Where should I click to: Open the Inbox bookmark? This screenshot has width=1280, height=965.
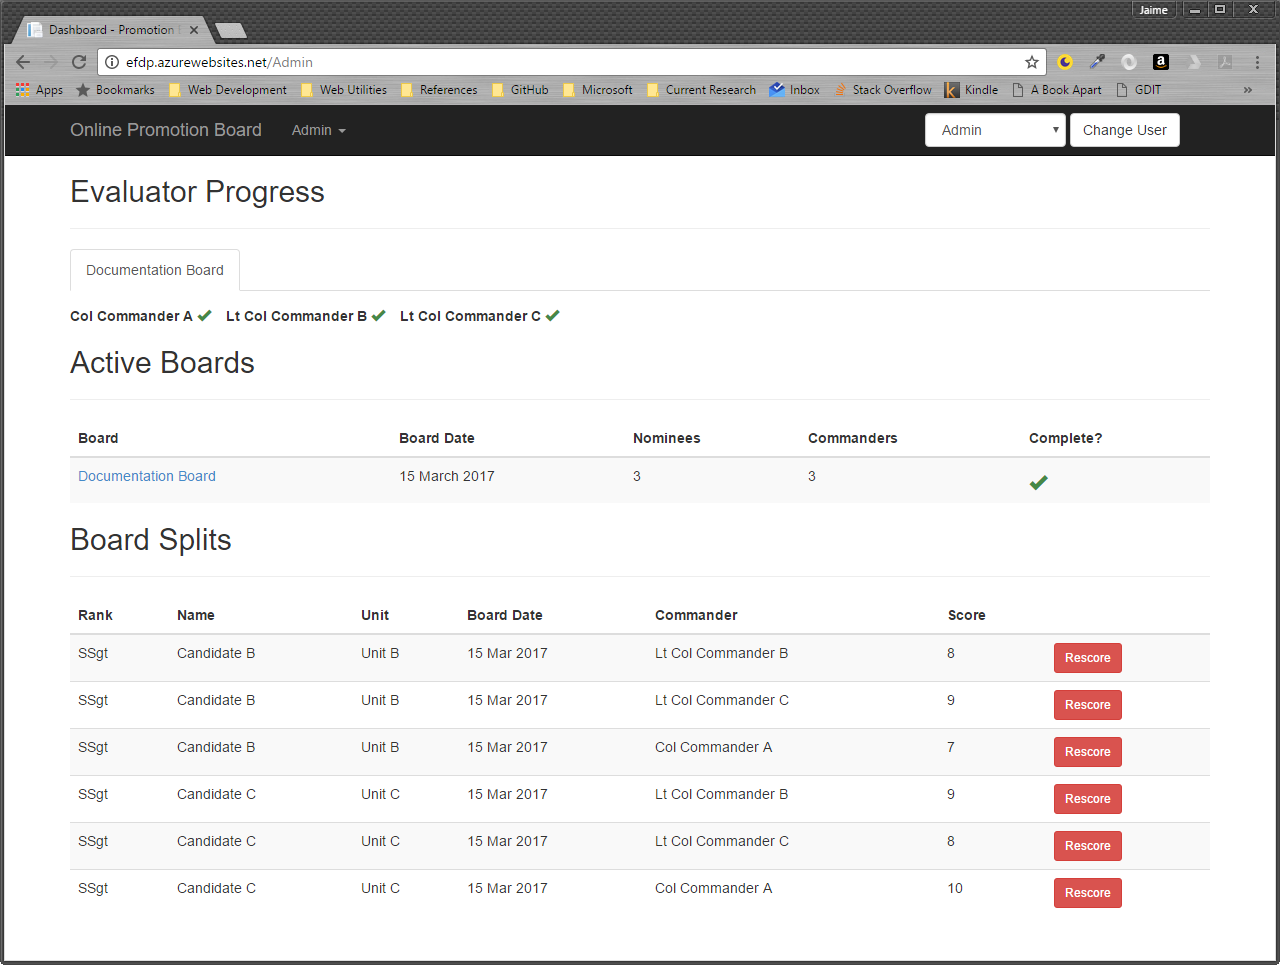[794, 90]
